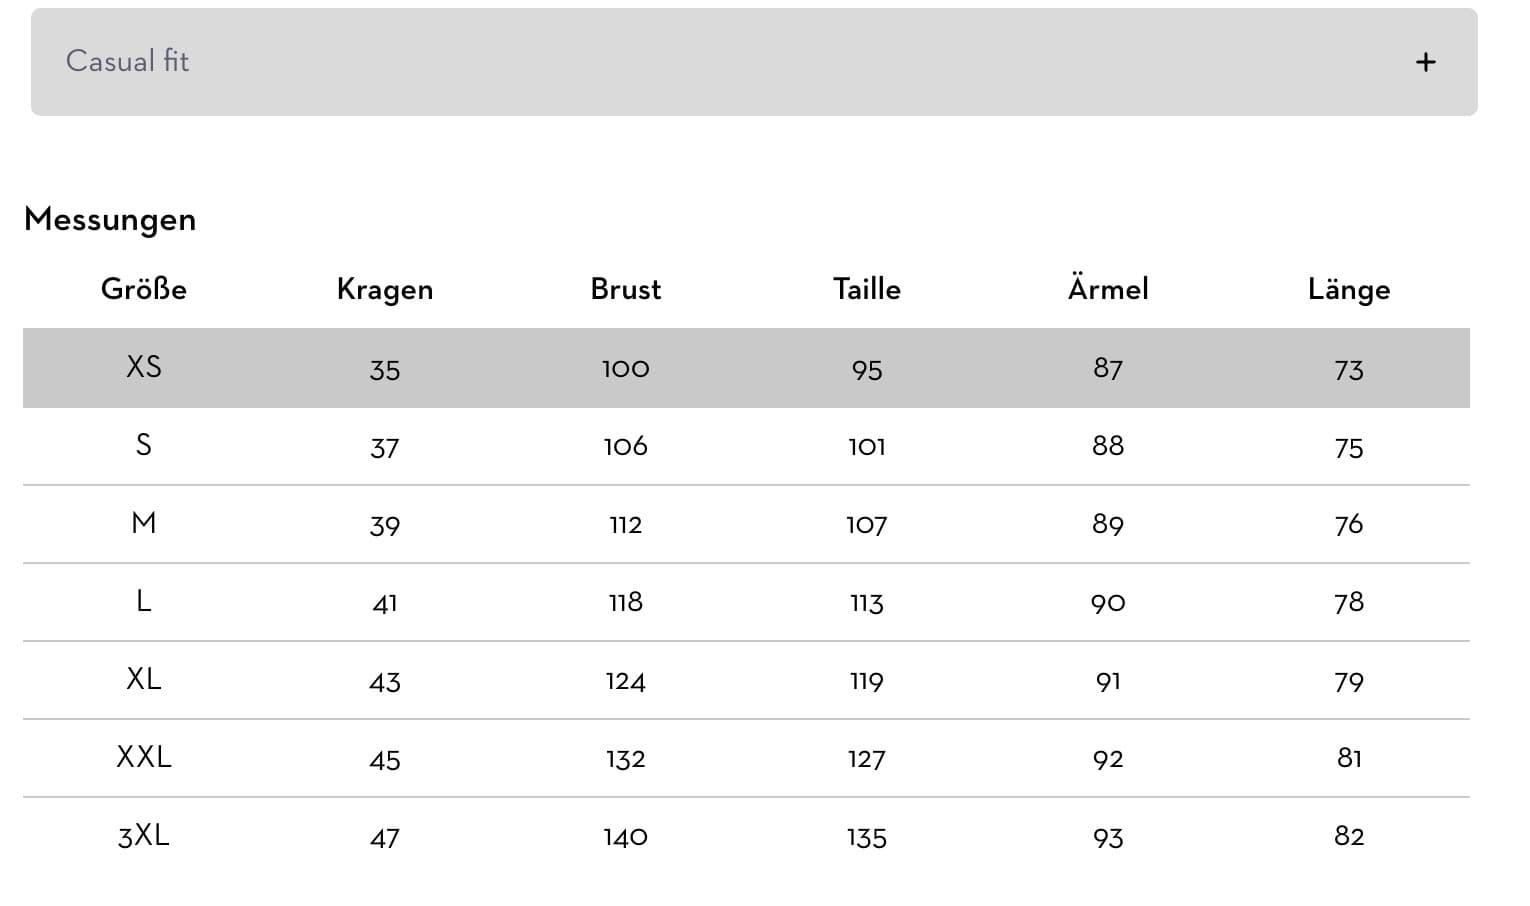
Task: Click the XL Kragen value 43
Action: [x=385, y=682]
